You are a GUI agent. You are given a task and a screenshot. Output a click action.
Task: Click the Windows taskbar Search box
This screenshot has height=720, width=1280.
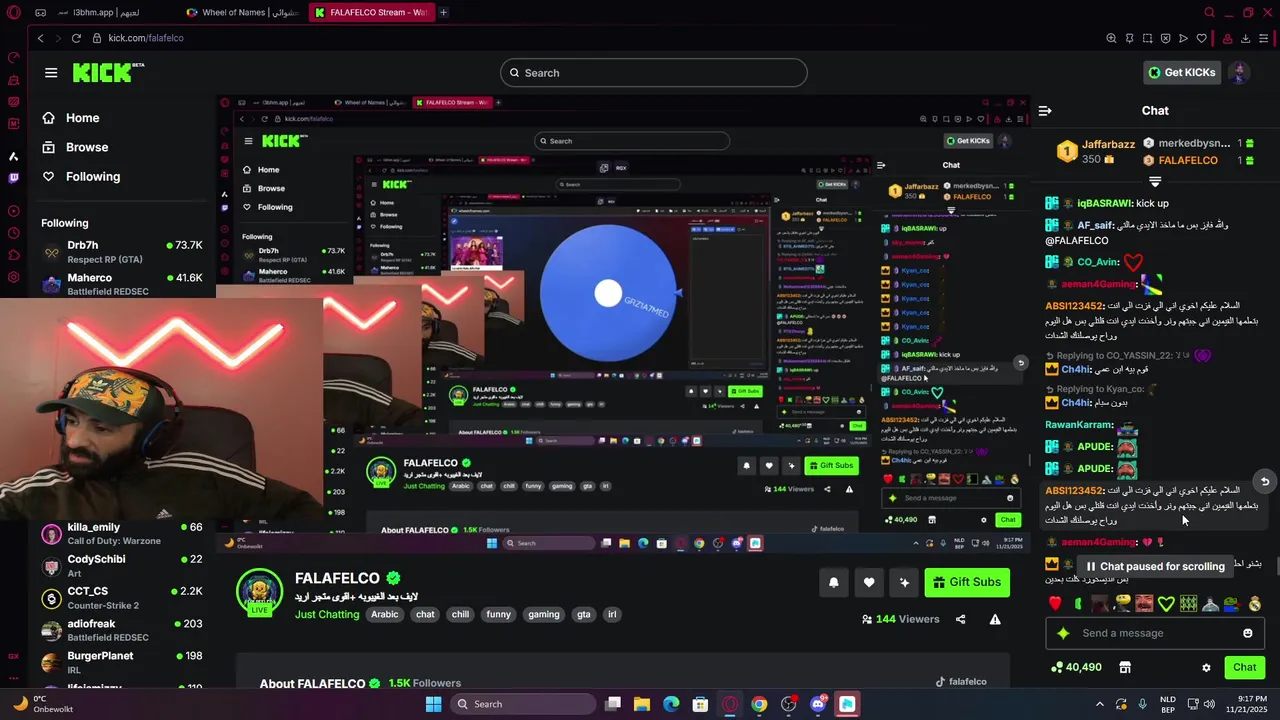coord(522,704)
